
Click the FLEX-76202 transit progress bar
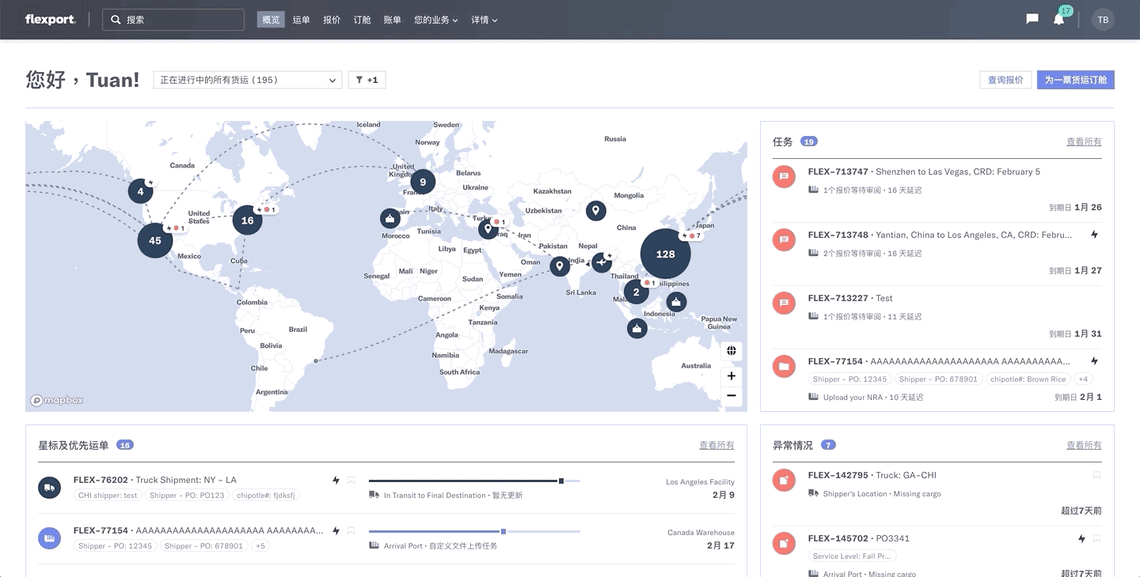click(474, 481)
